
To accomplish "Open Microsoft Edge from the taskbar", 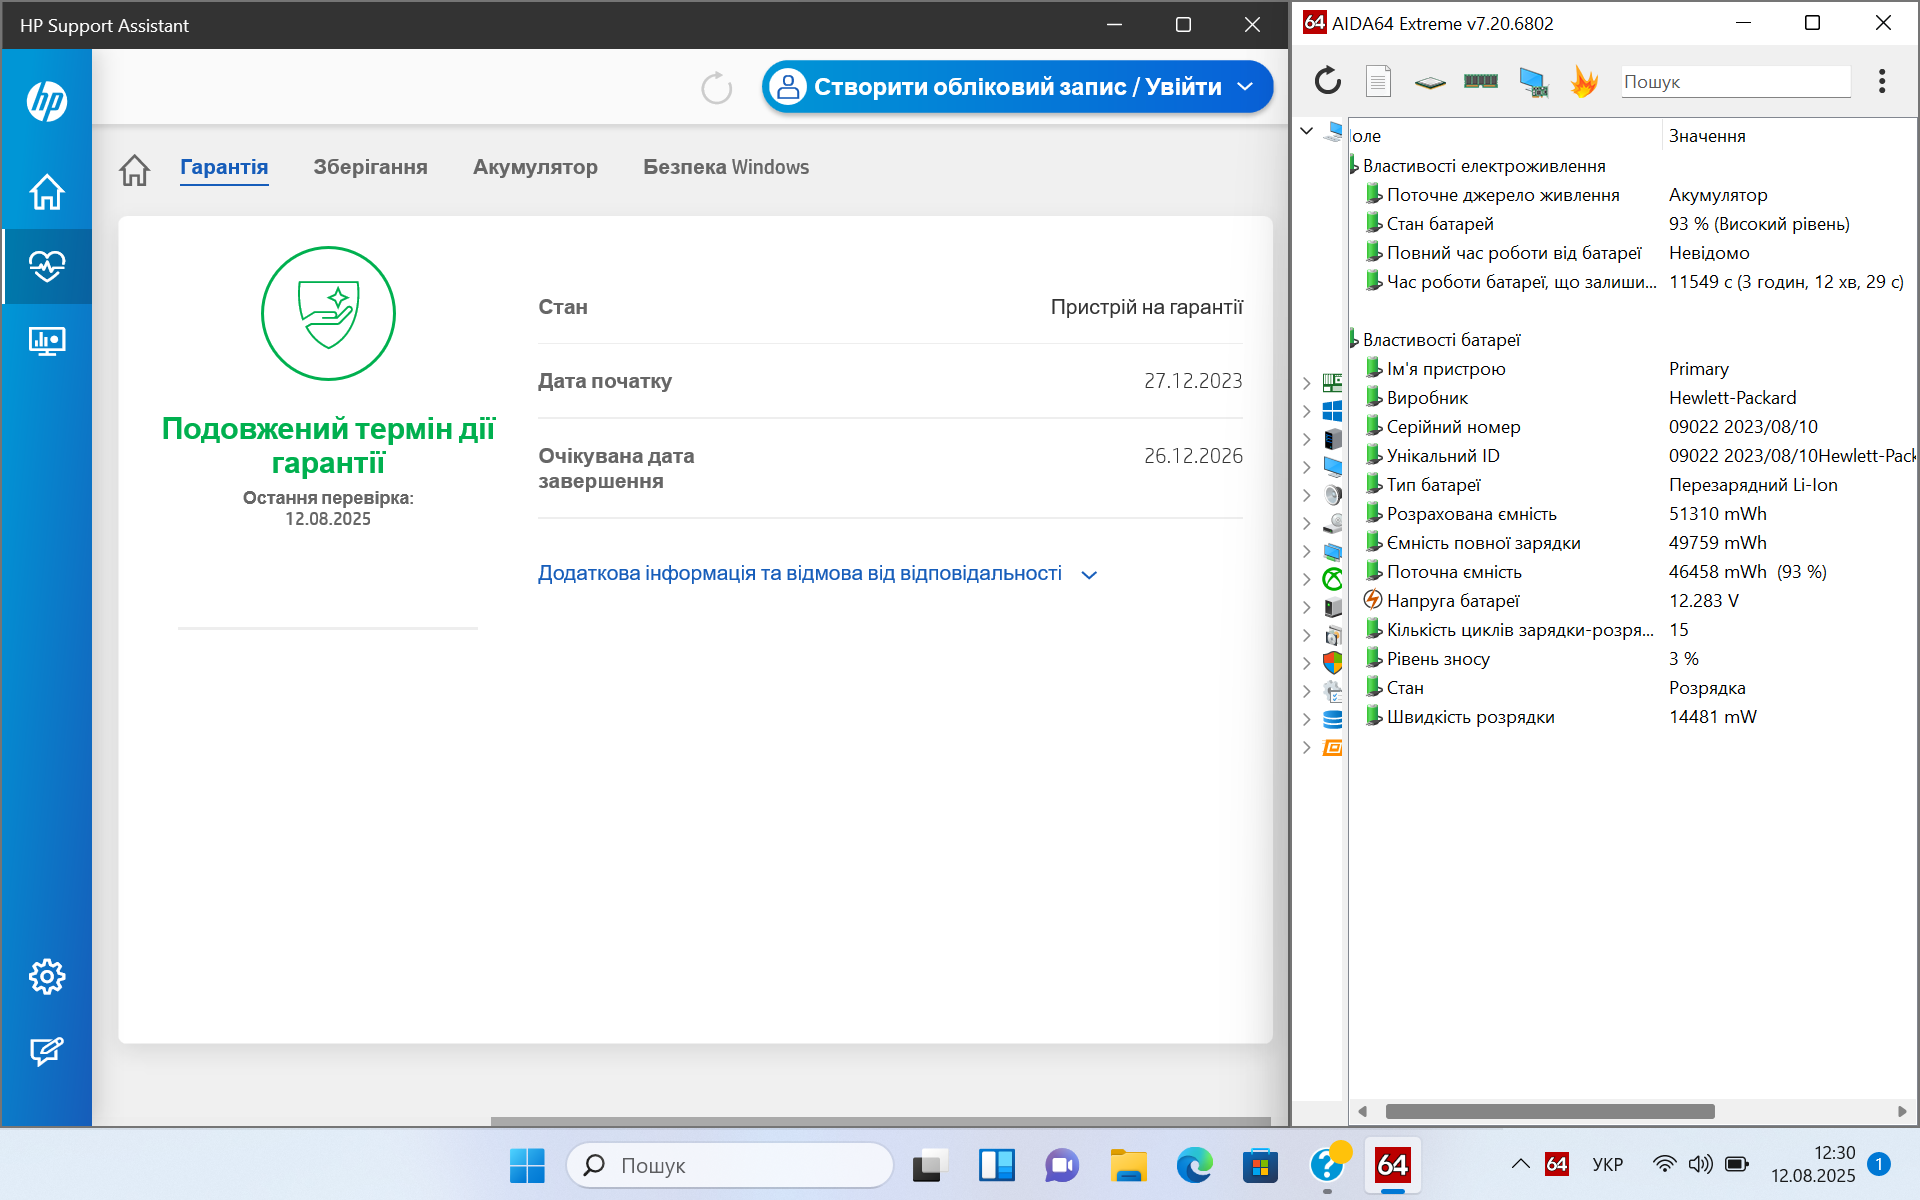I will [x=1194, y=1165].
